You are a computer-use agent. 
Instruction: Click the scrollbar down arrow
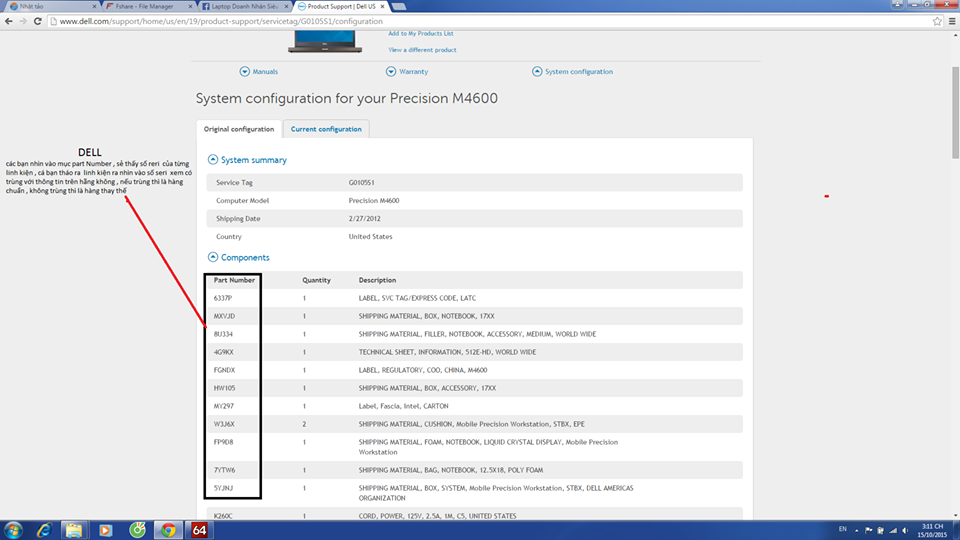point(956,516)
